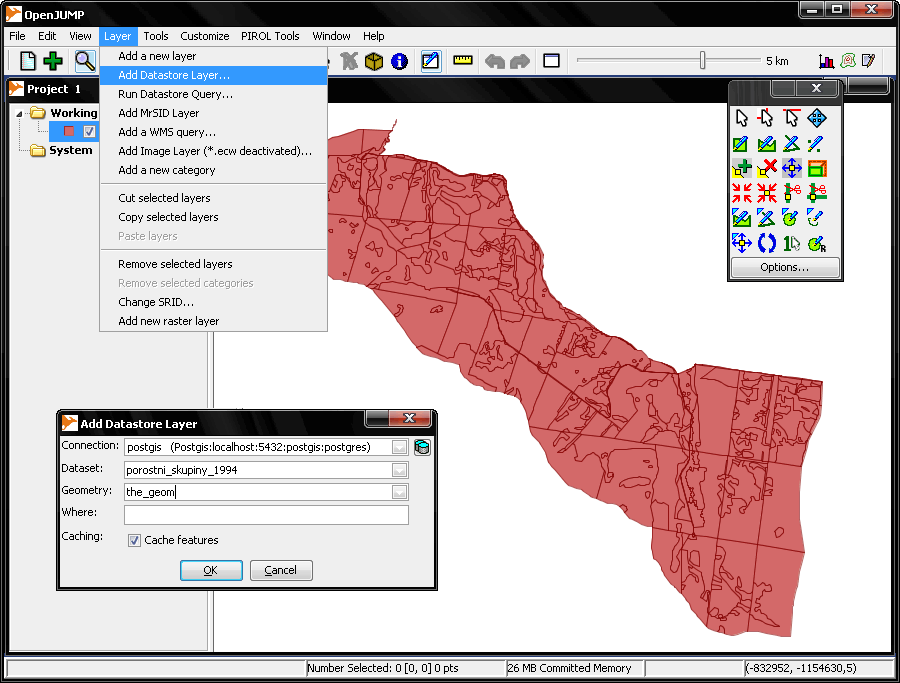Choose Add a WMS query menu item
The height and width of the screenshot is (683, 900).
(214, 132)
